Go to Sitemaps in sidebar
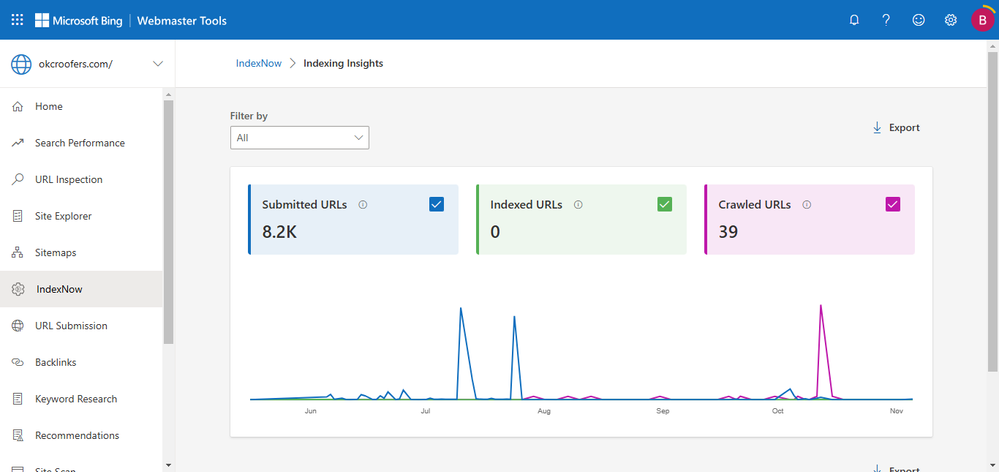The image size is (999, 472). (55, 253)
